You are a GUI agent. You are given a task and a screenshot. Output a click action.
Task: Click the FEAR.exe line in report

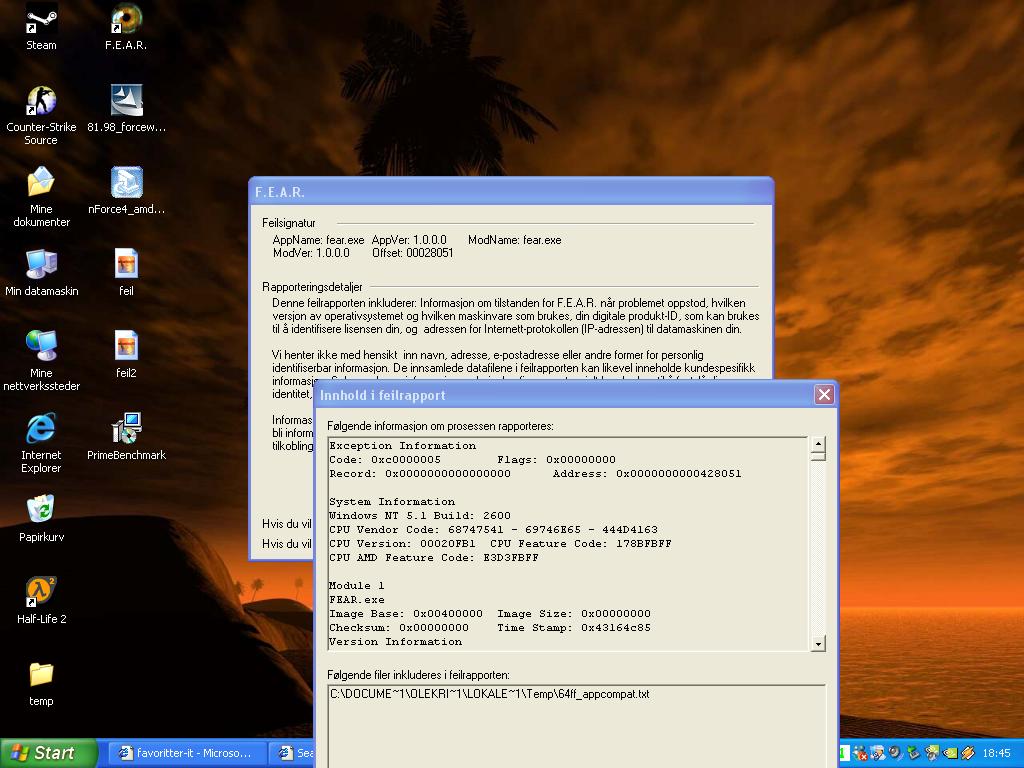click(x=357, y=600)
